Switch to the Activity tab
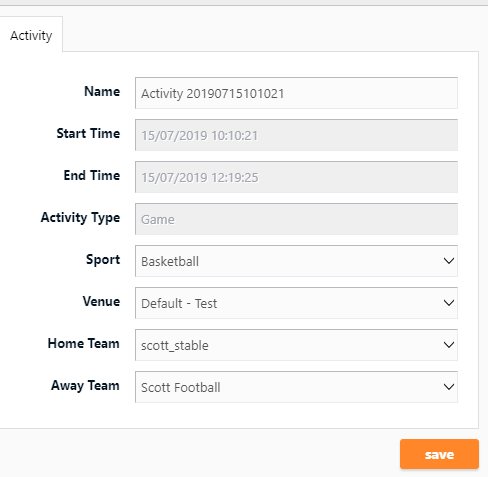Viewport: 488px width, 477px height. pyautogui.click(x=31, y=35)
